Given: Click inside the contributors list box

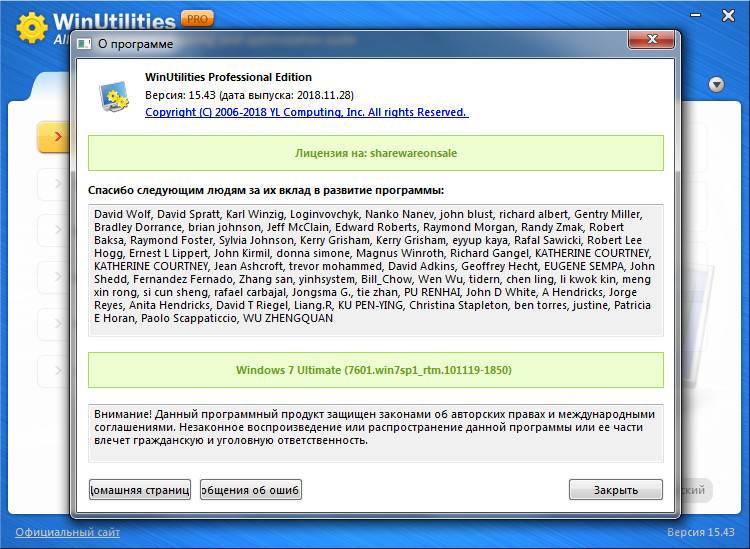Looking at the screenshot, I should coord(375,270).
